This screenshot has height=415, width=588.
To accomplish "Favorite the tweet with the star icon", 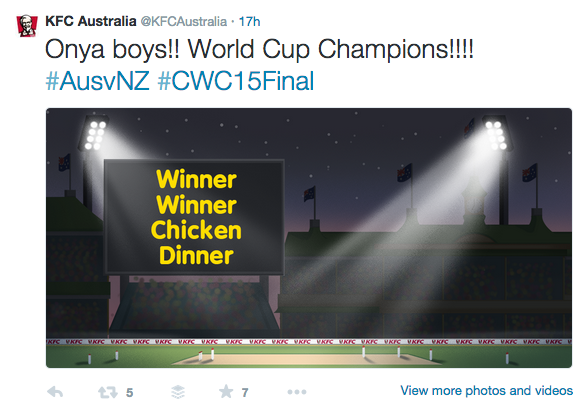I will [x=226, y=392].
